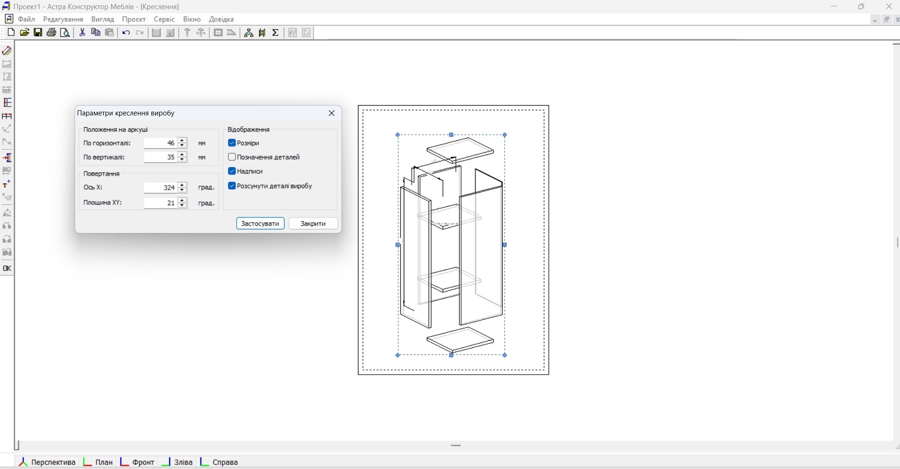Create a new project with the blank page icon
Screen dimensions: 900x469
pos(11,33)
